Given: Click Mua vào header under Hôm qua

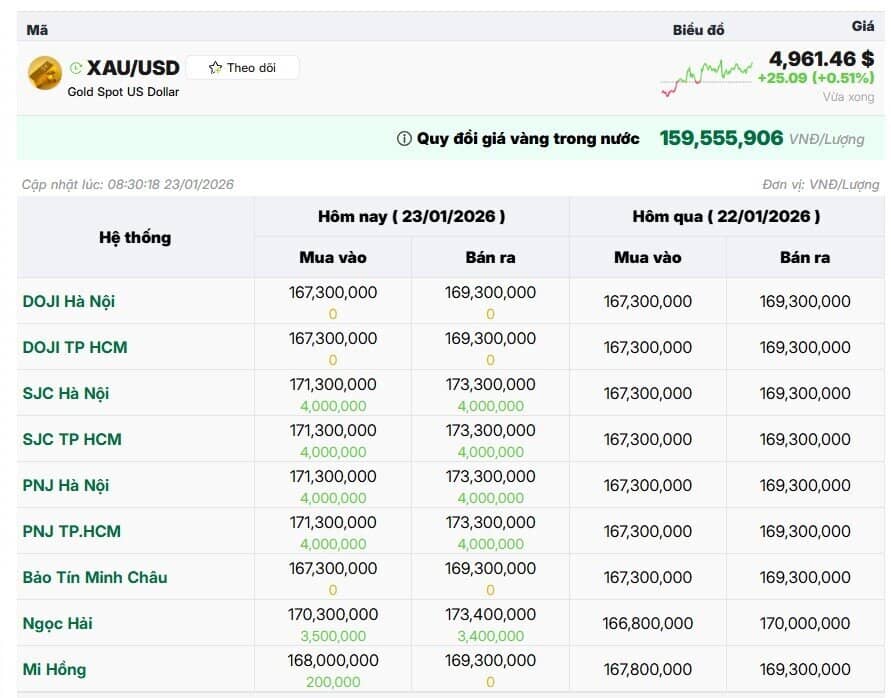Looking at the screenshot, I should 648,257.
